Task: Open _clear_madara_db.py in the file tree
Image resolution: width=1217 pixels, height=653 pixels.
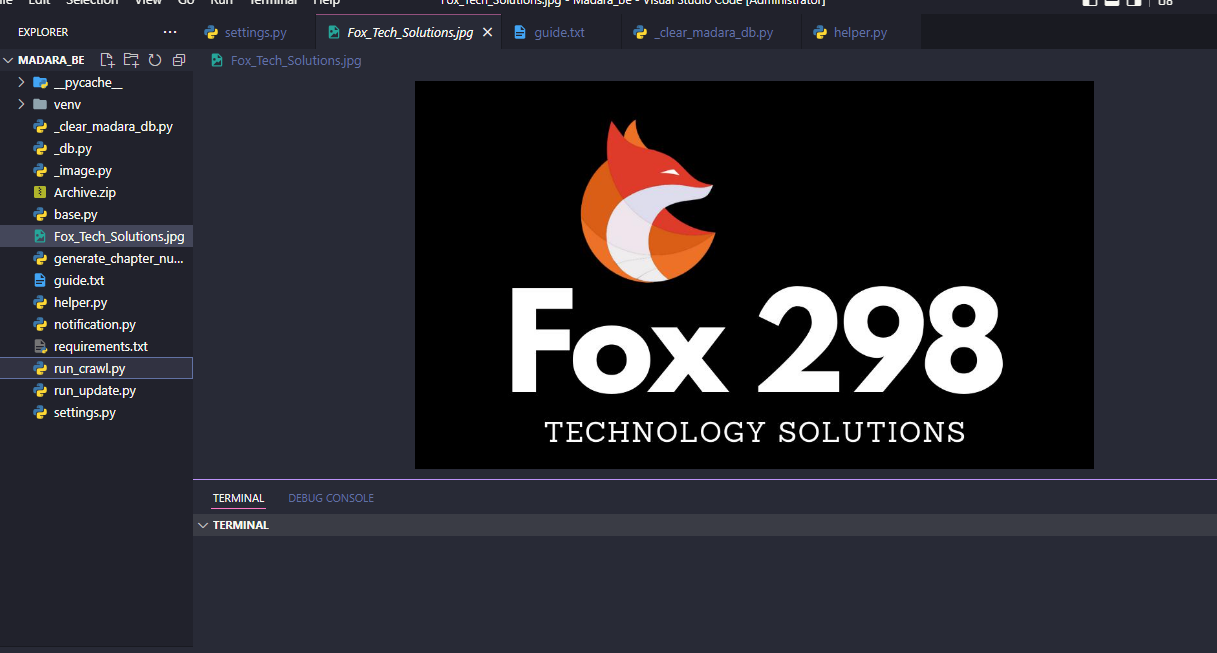Action: (96, 126)
